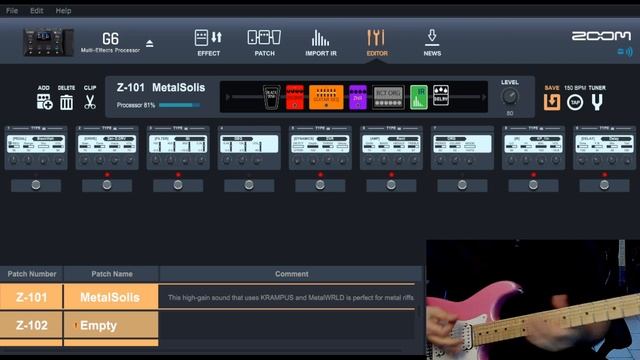Click the Comment column header
This screenshot has width=640, height=360.
[291, 274]
